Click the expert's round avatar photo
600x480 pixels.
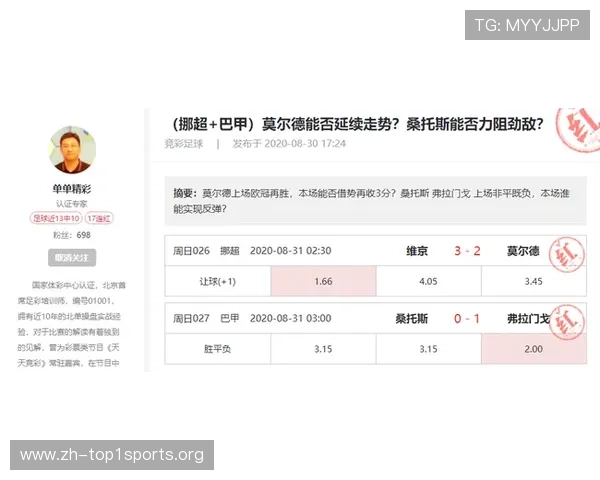72,150
